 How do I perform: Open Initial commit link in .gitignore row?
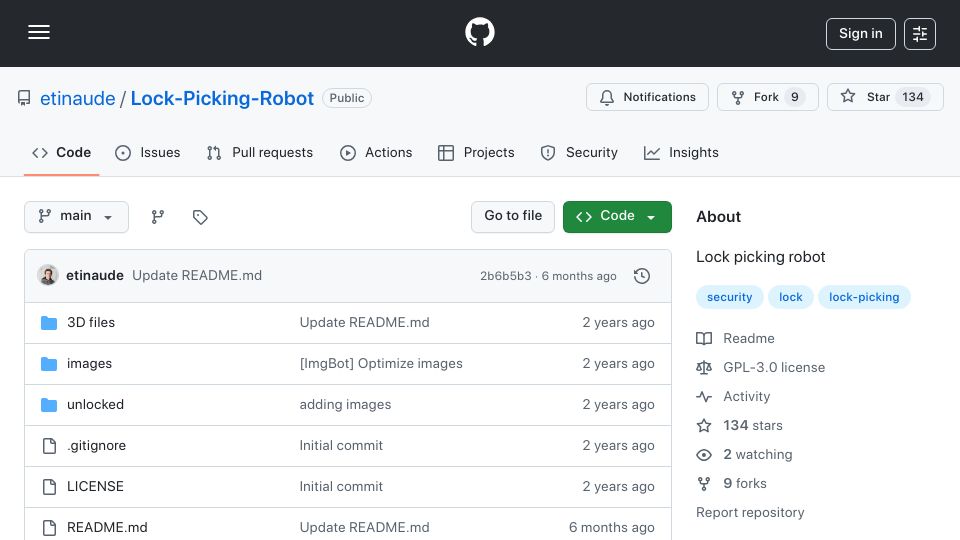(x=341, y=446)
